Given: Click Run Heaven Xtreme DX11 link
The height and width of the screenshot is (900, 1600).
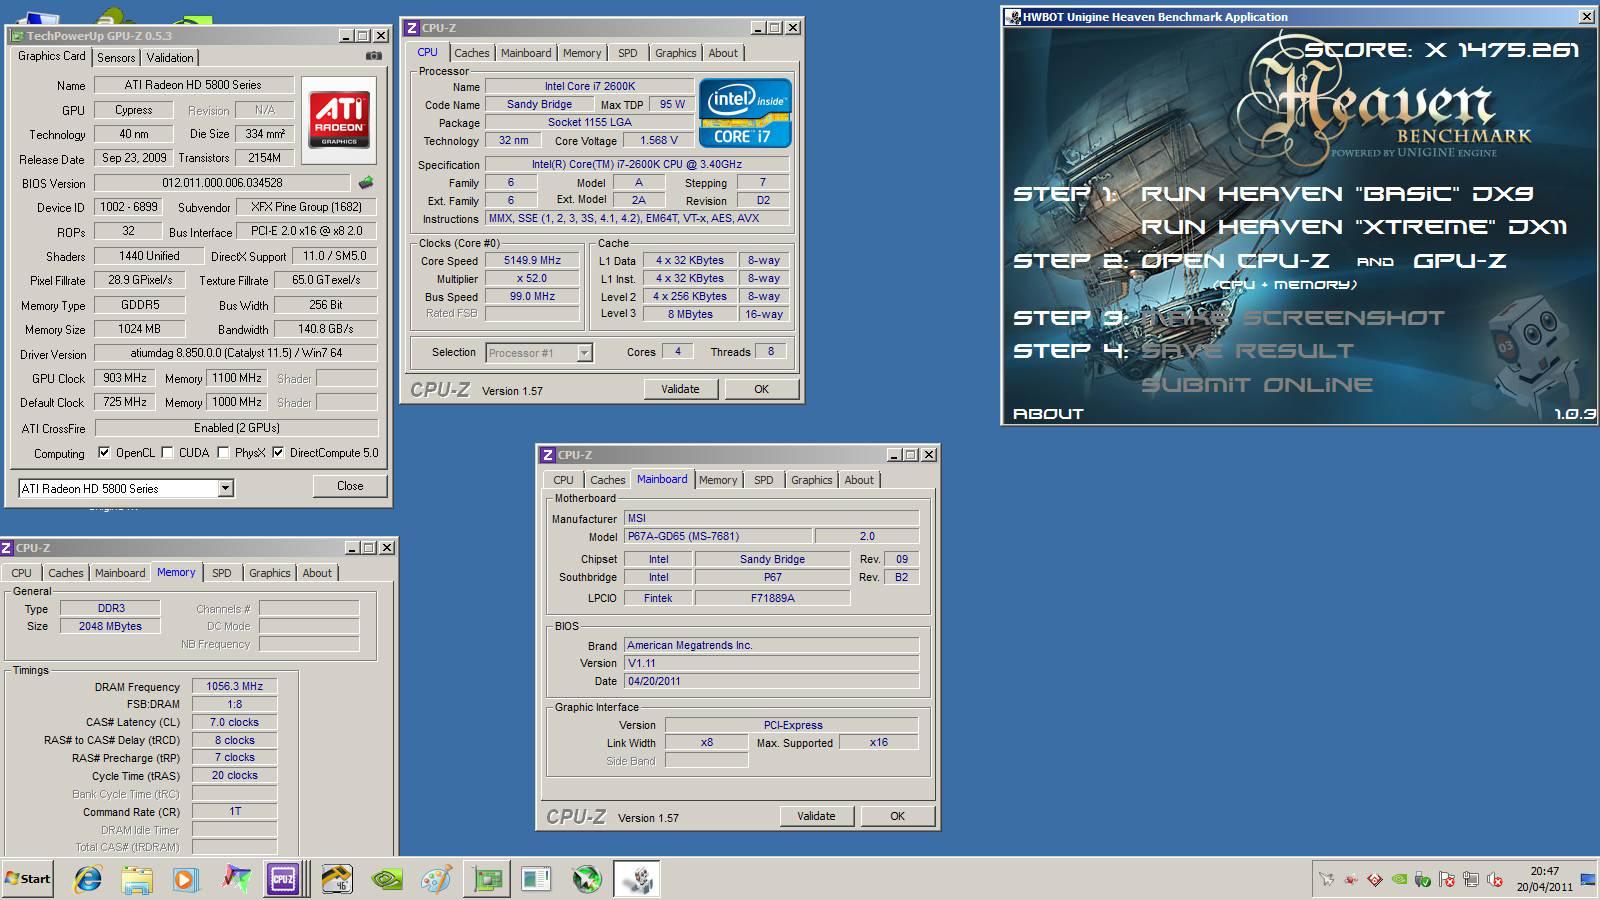Looking at the screenshot, I should 1354,227.
